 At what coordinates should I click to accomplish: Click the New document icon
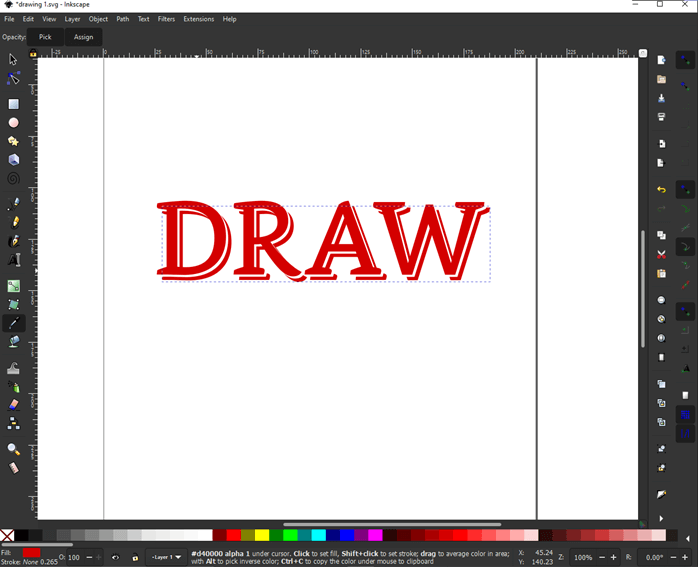tap(661, 60)
